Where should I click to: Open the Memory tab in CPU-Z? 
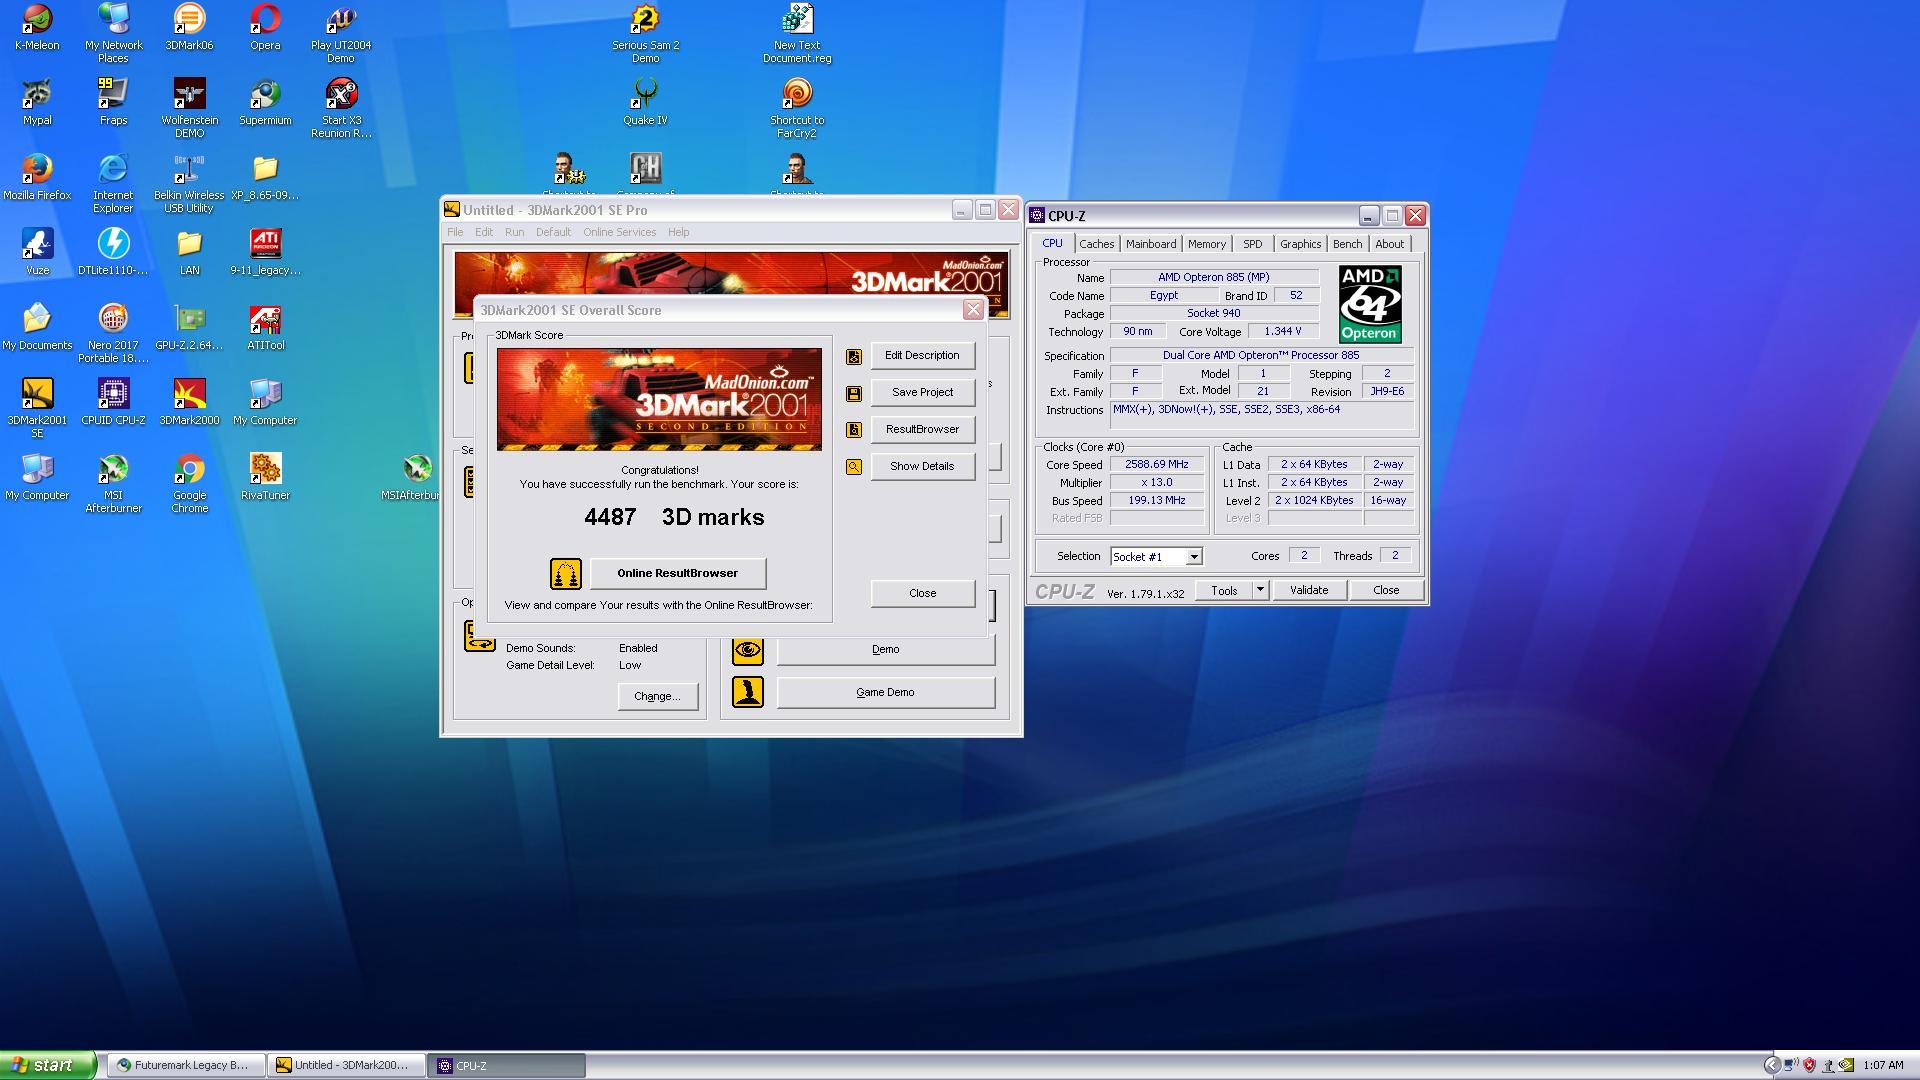[x=1206, y=244]
